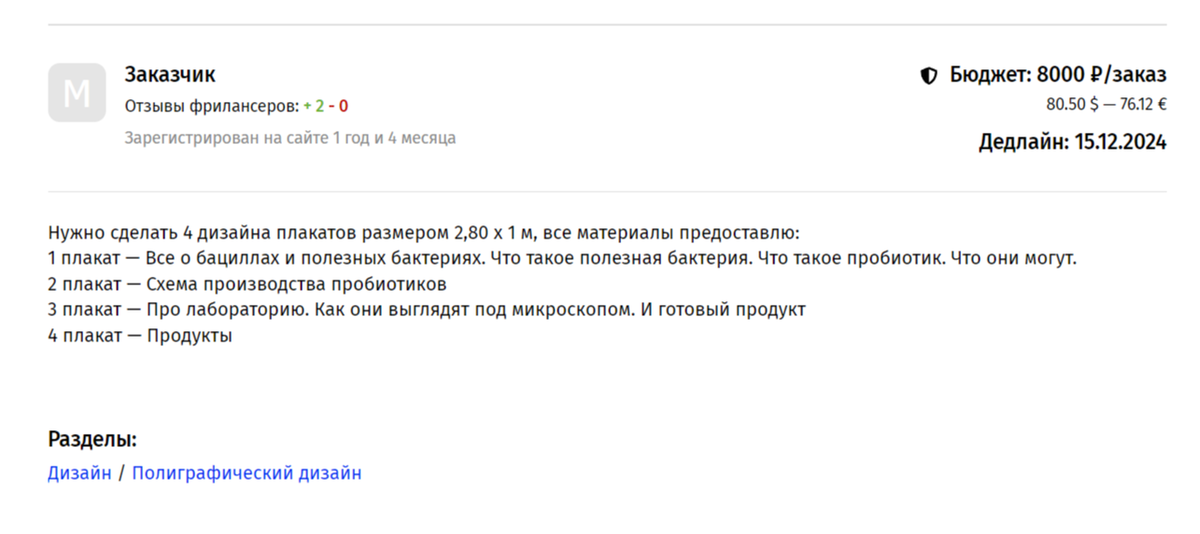
Task: Click the 3 плакат — Про лабораторию line
Action: click(427, 310)
